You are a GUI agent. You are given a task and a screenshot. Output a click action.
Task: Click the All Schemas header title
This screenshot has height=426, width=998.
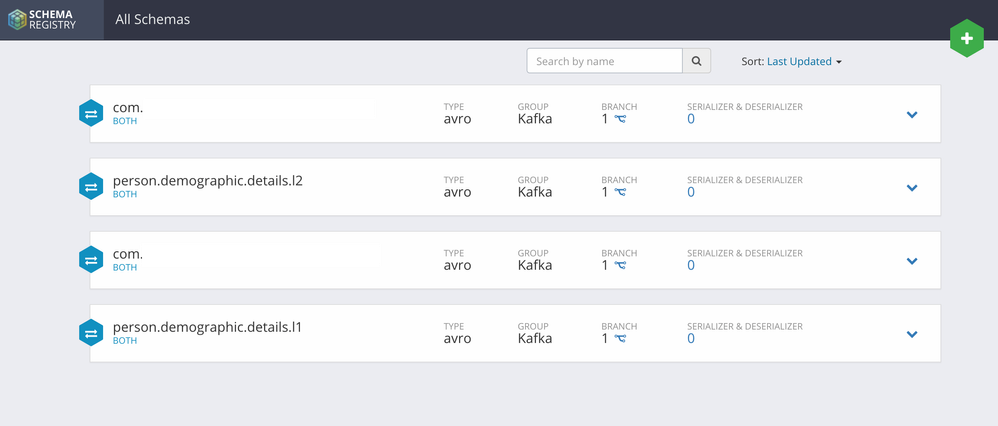153,19
